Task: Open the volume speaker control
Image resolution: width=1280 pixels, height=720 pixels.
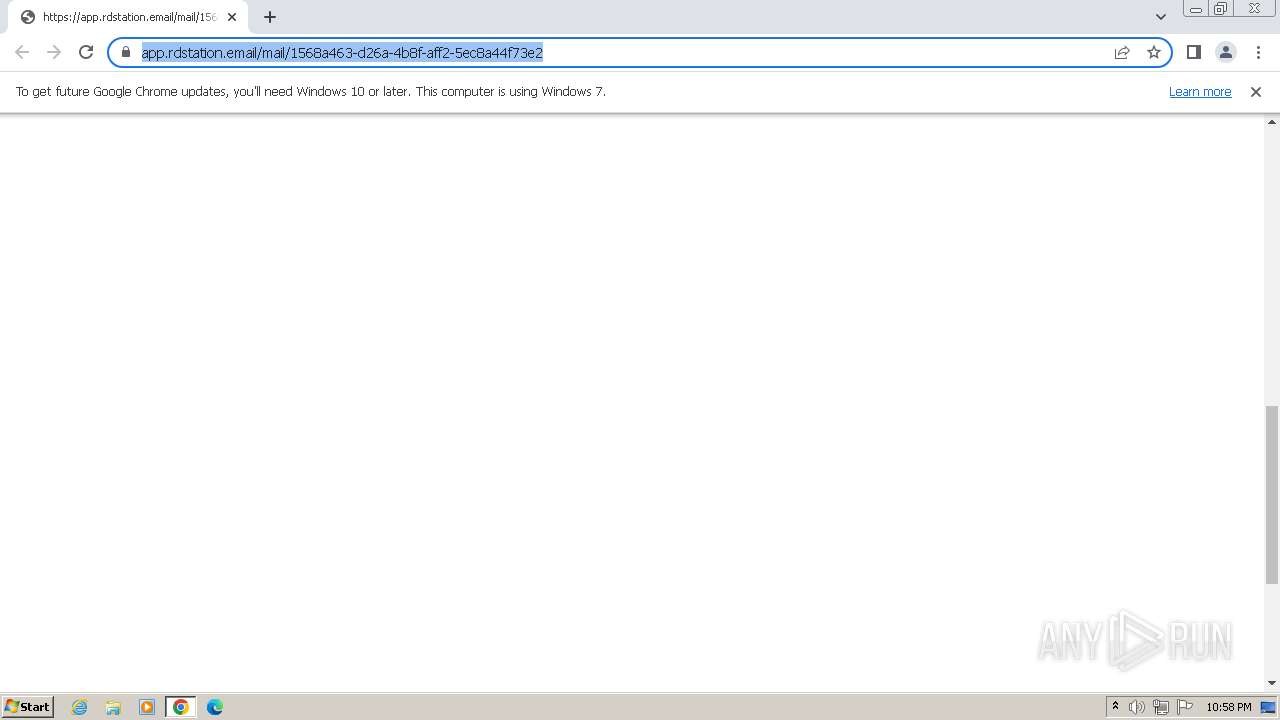Action: pyautogui.click(x=1137, y=707)
